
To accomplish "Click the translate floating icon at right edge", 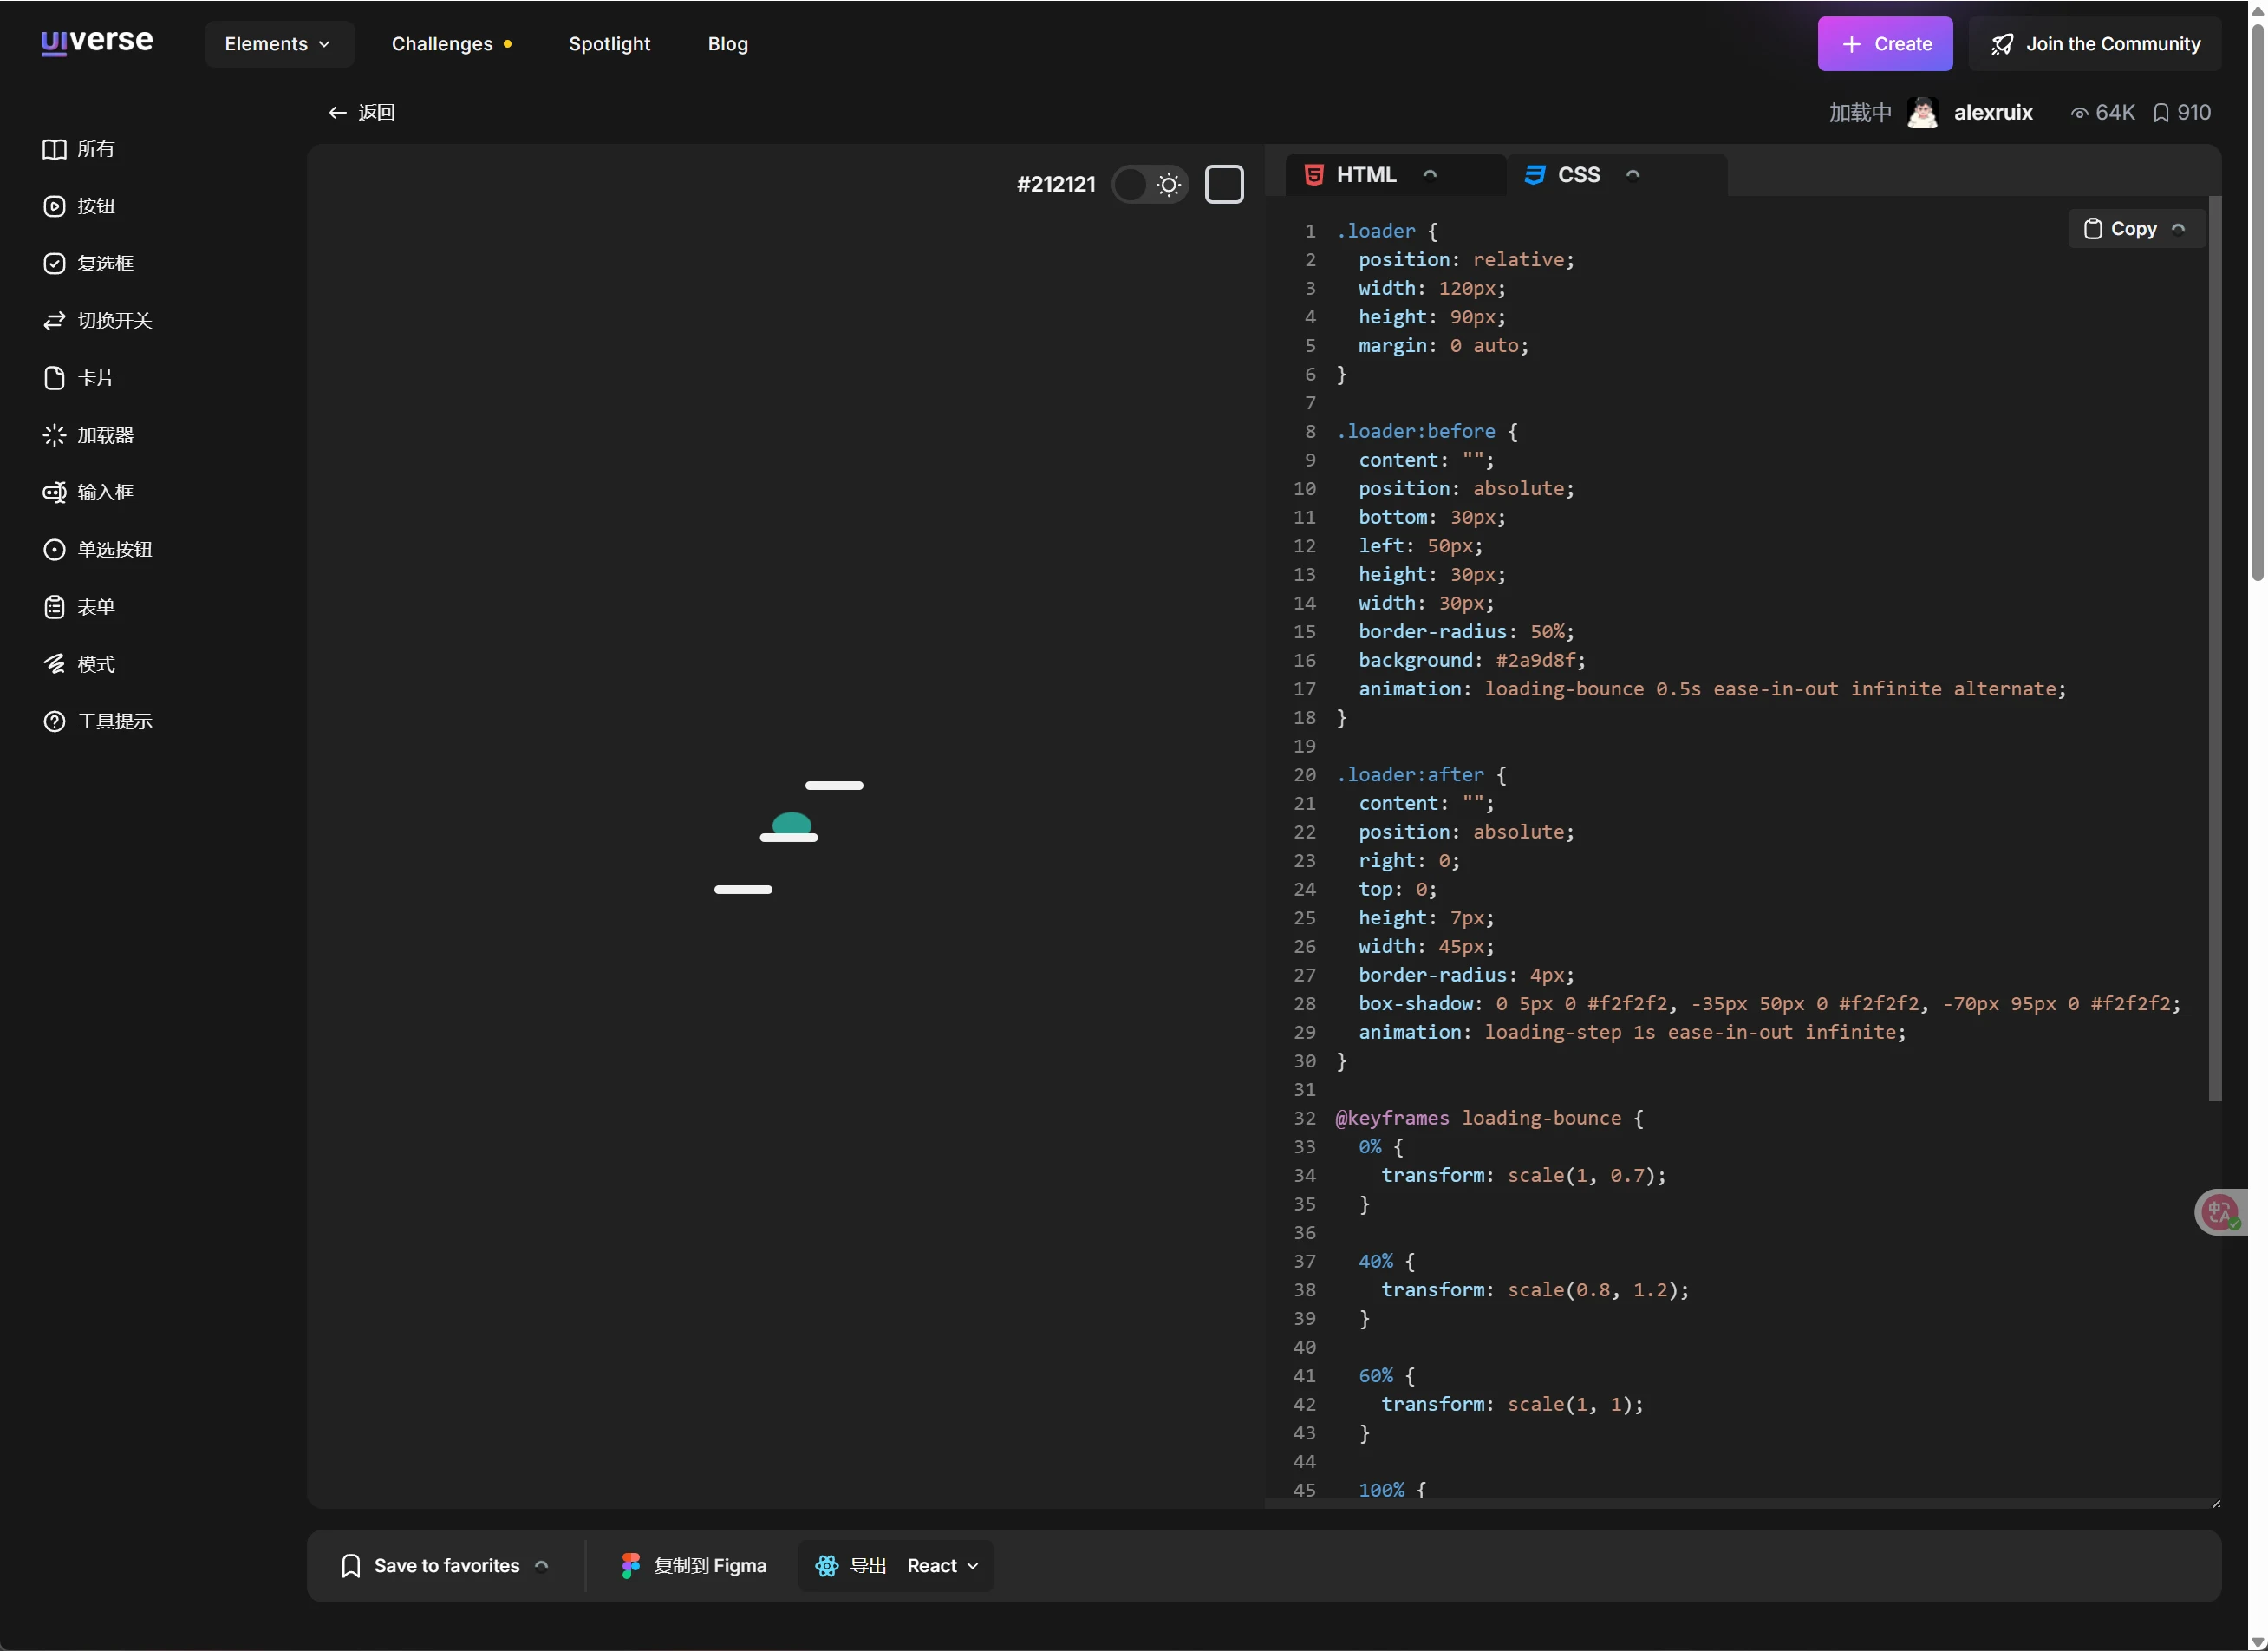I will point(2221,1212).
